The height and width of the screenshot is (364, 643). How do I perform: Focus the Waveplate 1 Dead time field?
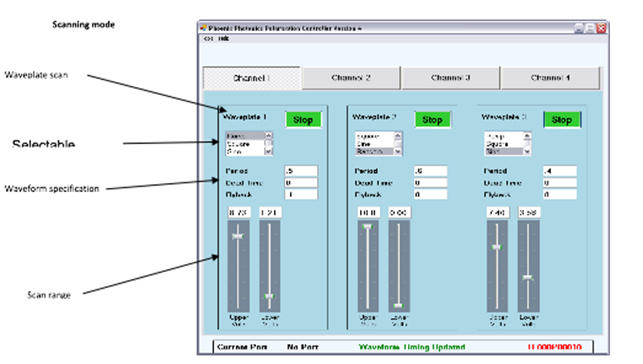301,183
